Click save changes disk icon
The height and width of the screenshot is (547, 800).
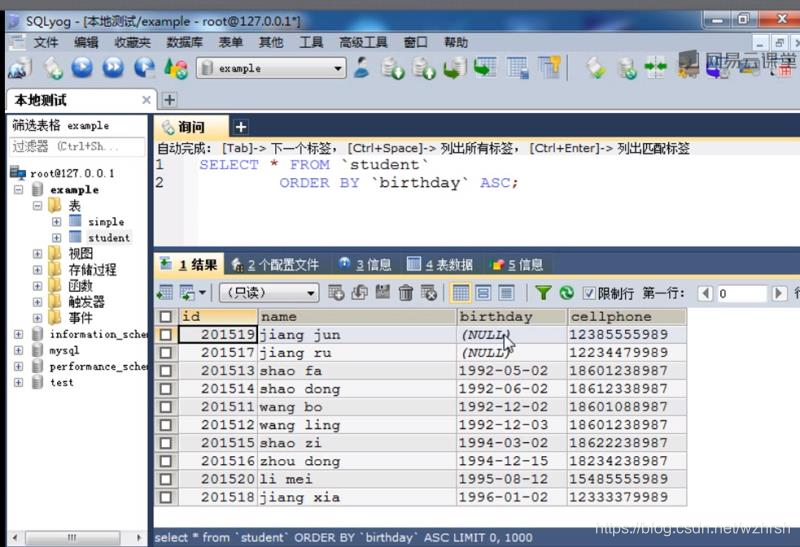click(x=383, y=292)
